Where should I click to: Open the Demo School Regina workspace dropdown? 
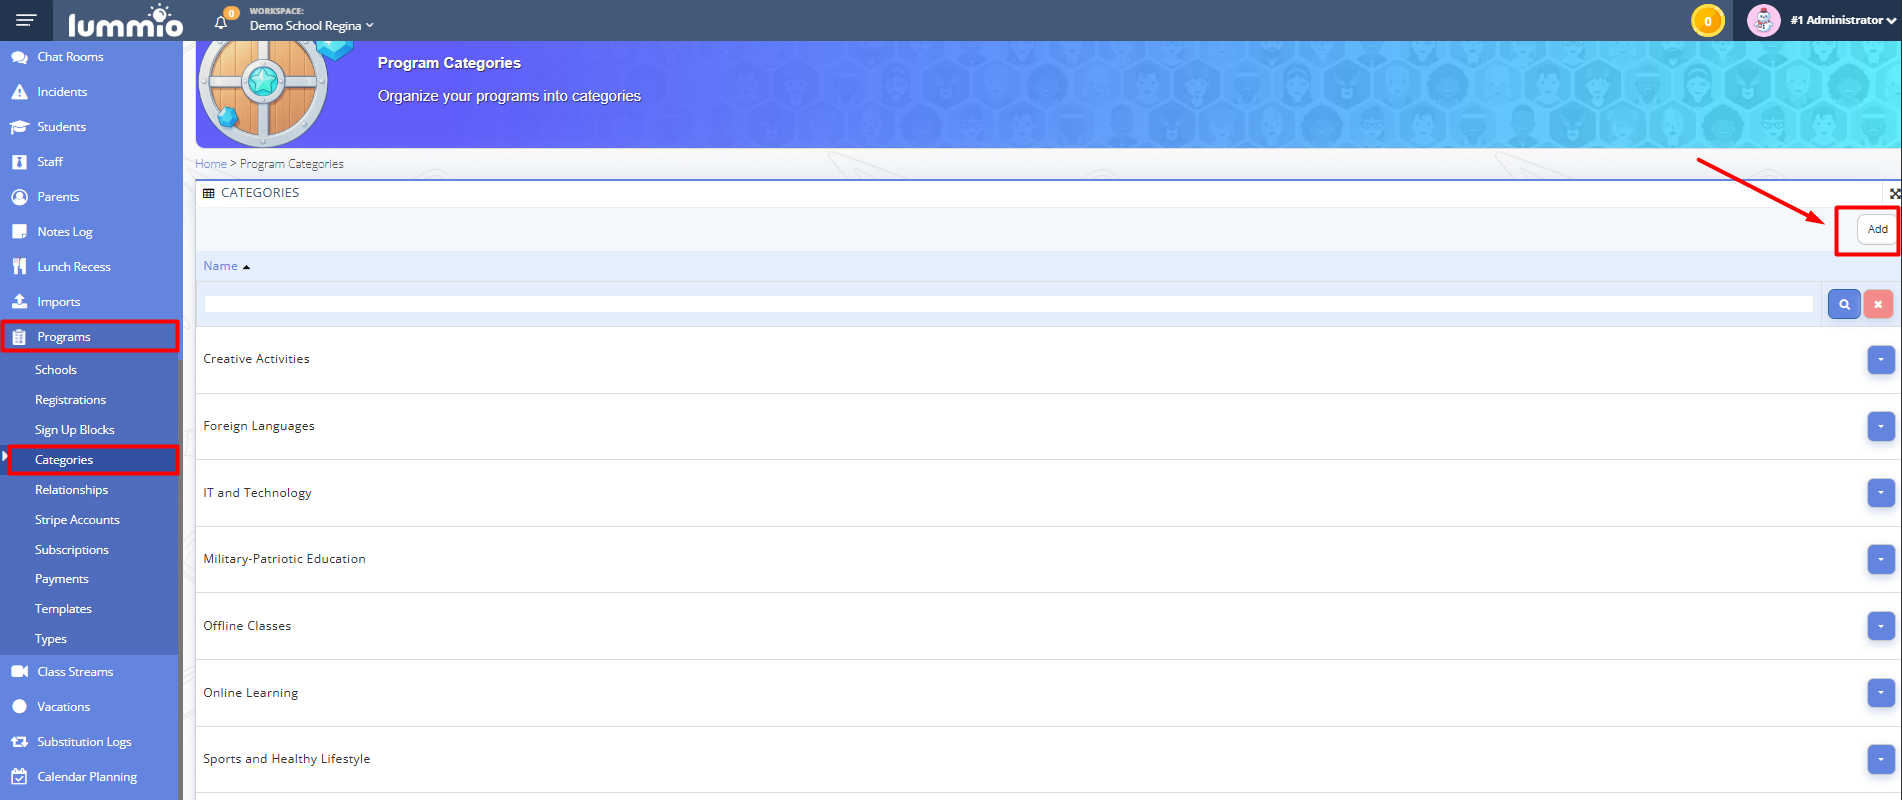click(x=311, y=26)
